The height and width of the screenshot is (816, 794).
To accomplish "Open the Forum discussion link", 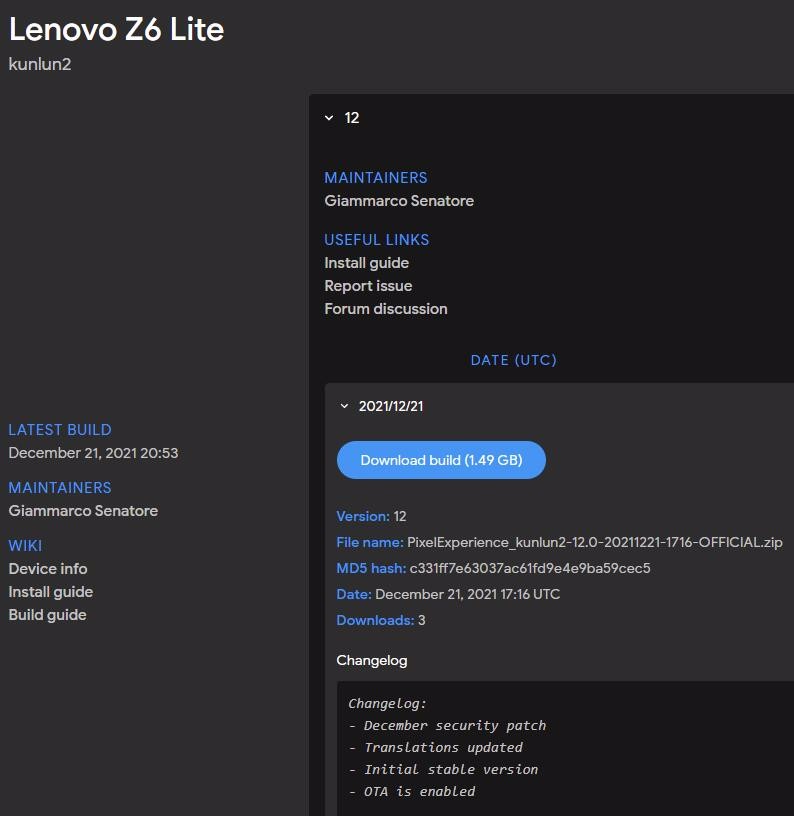I will (386, 309).
